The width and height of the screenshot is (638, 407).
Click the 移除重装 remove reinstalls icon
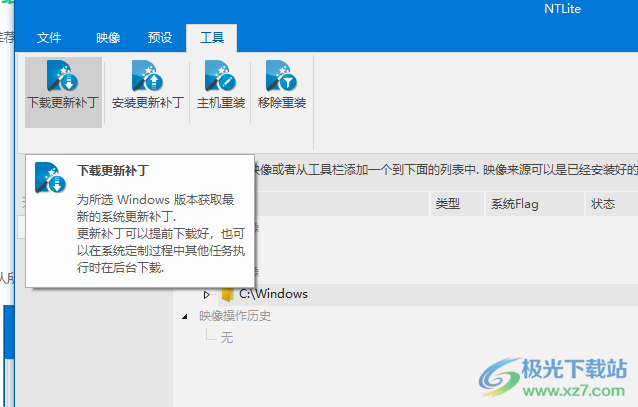point(281,76)
